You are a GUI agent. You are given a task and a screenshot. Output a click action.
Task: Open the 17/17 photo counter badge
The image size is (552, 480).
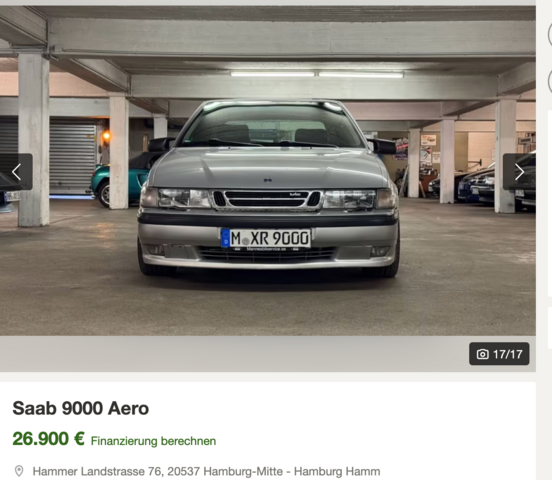tap(499, 354)
